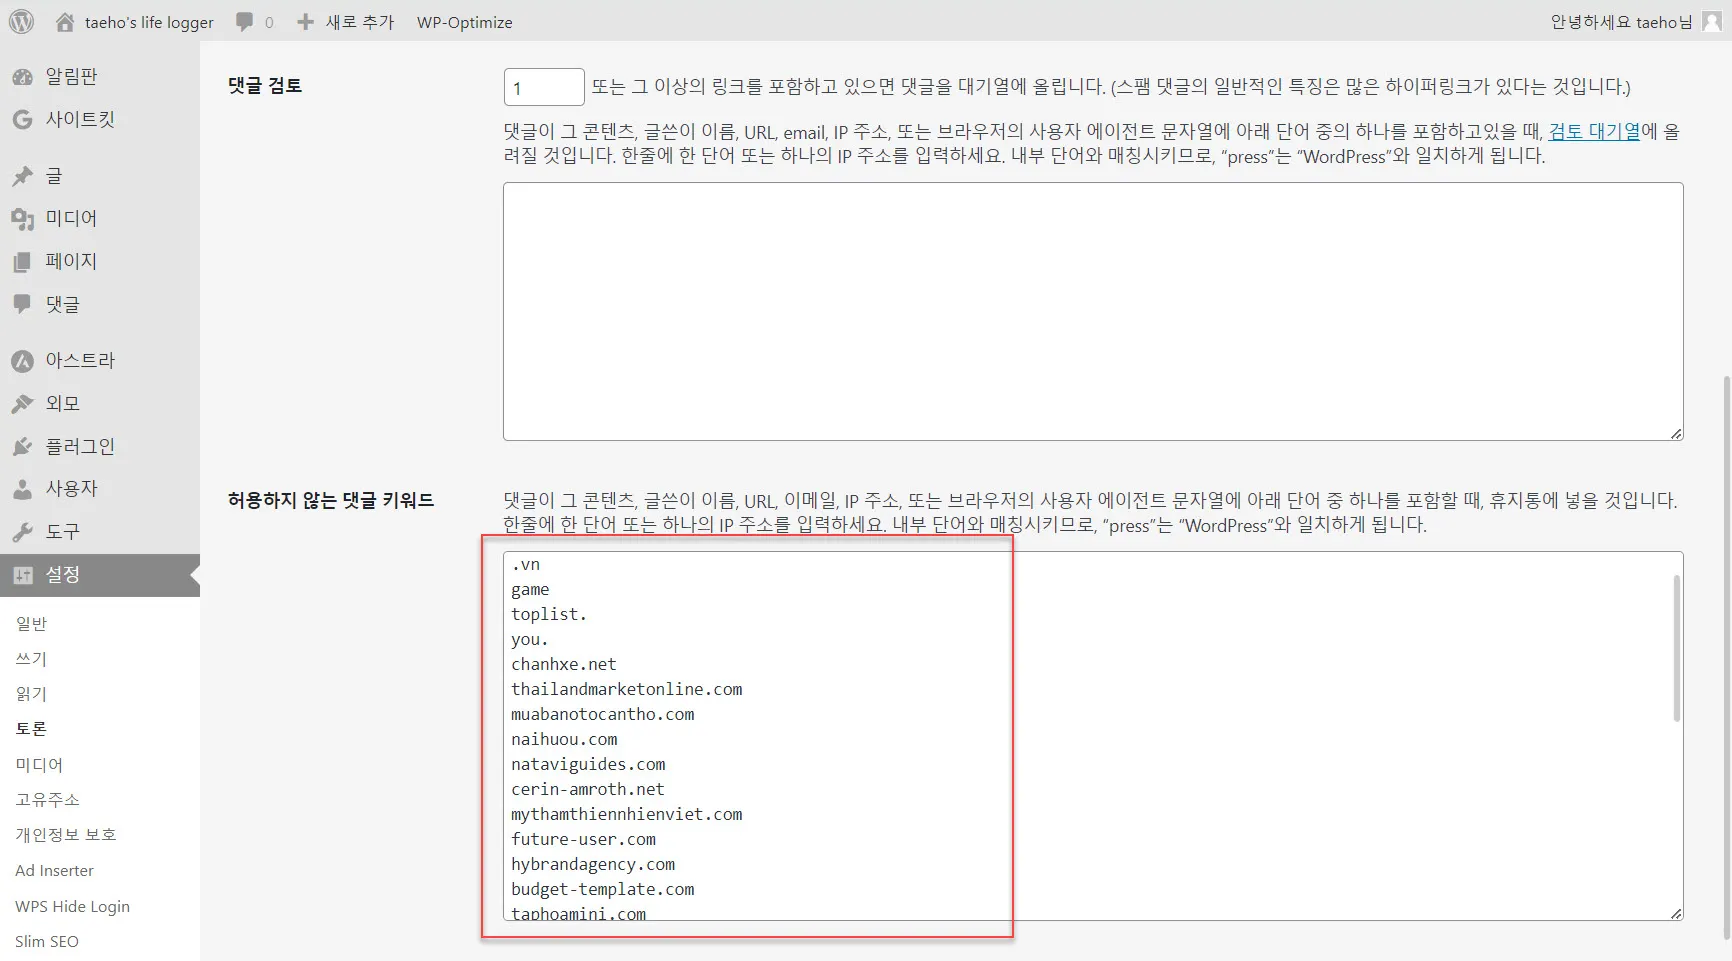Click the user avatar icon

pos(1712,22)
